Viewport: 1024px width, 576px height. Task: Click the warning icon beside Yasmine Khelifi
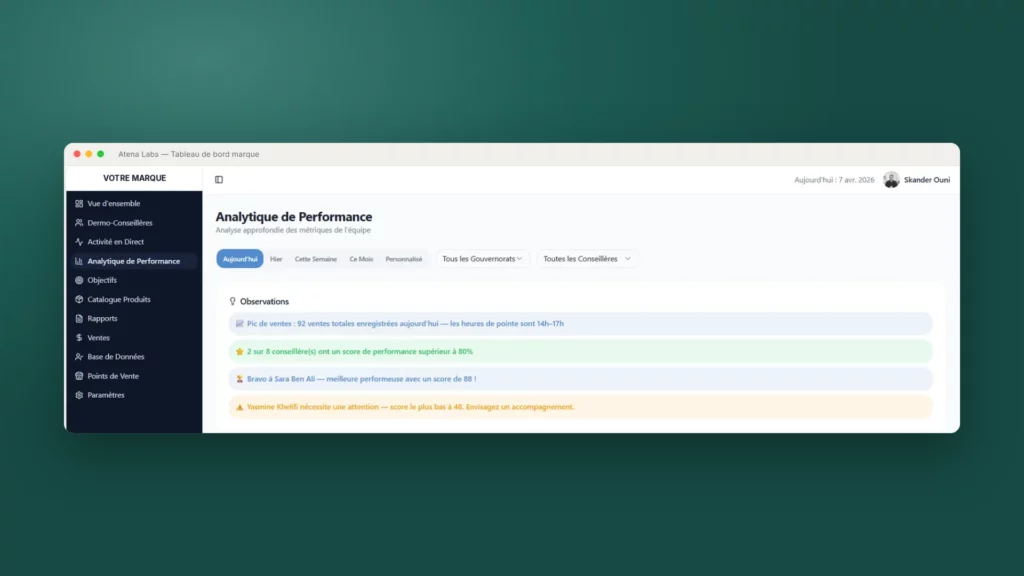240,407
